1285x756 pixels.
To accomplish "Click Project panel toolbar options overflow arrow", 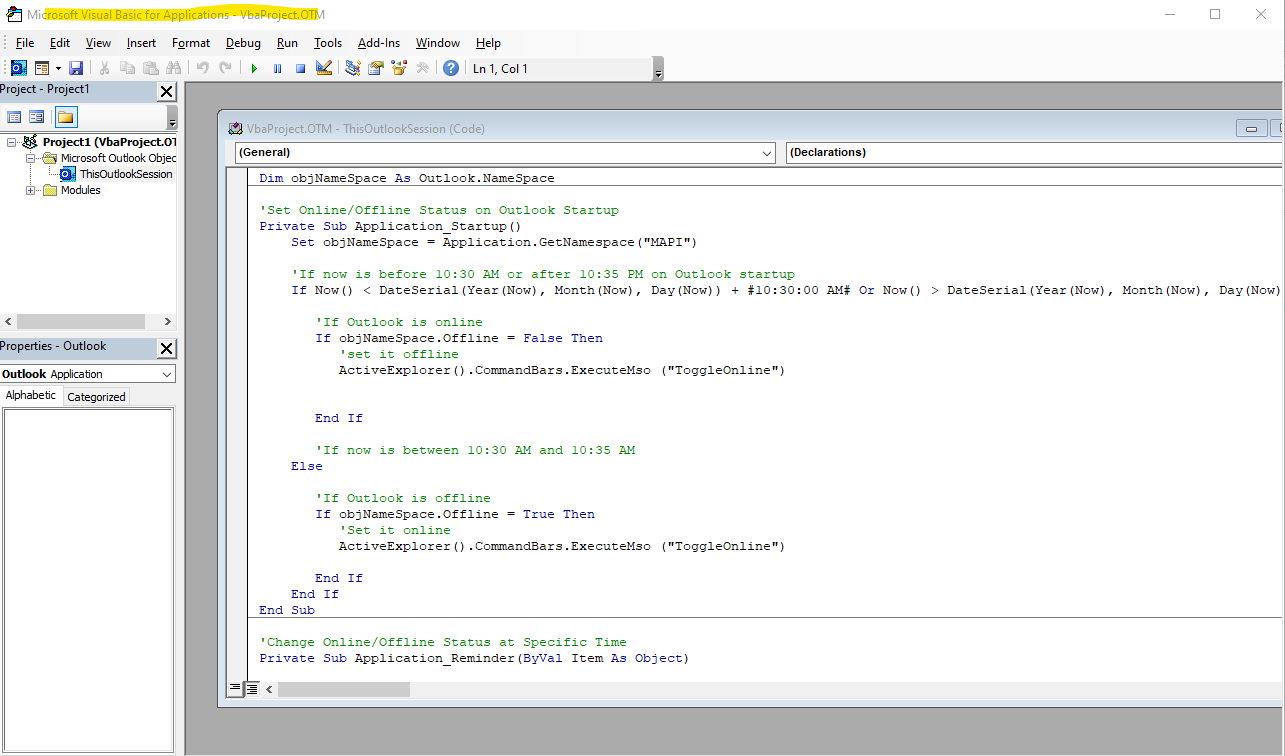I will [172, 118].
